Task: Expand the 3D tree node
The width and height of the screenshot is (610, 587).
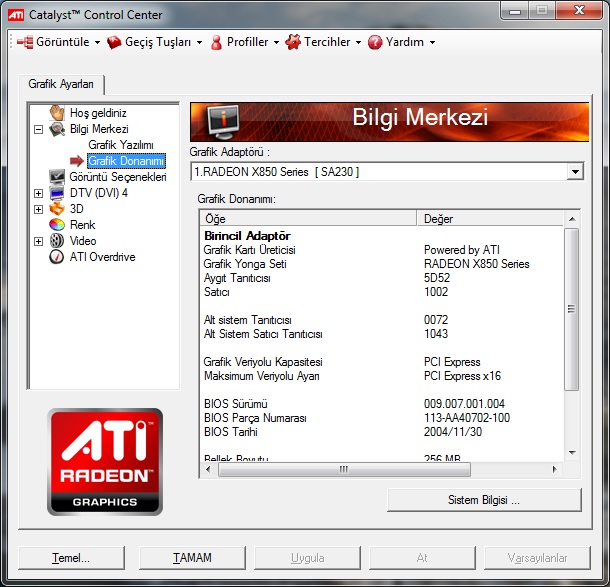Action: tap(39, 209)
